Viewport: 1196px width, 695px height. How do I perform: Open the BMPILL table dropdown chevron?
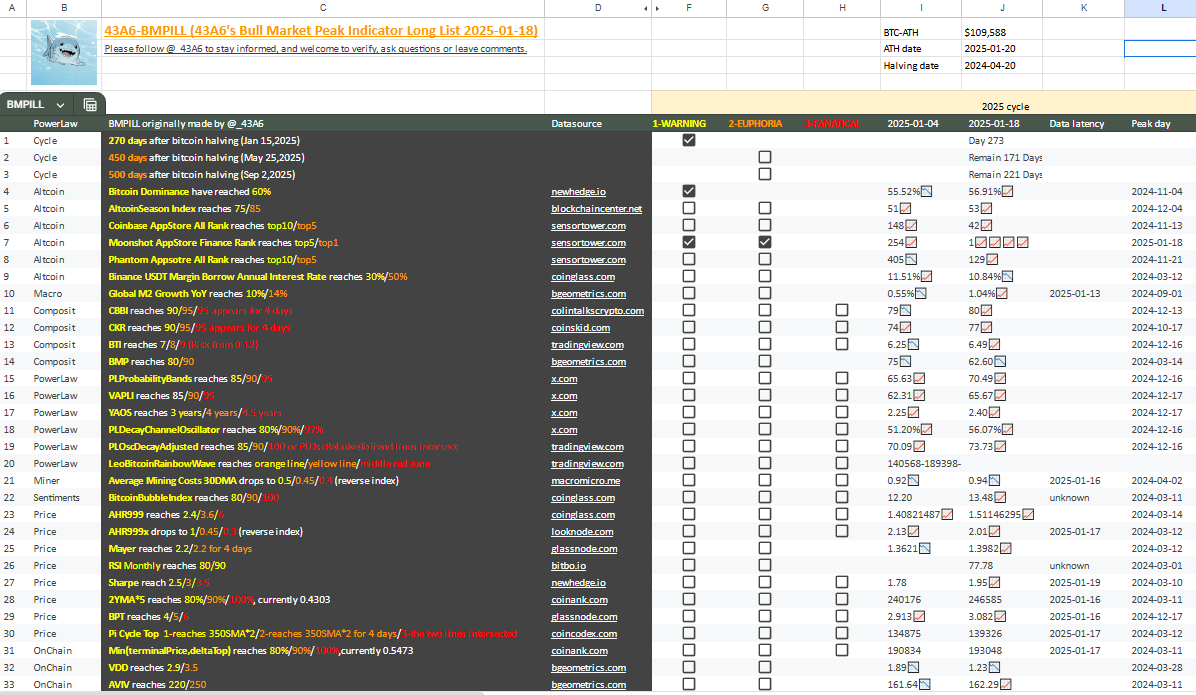click(x=61, y=105)
